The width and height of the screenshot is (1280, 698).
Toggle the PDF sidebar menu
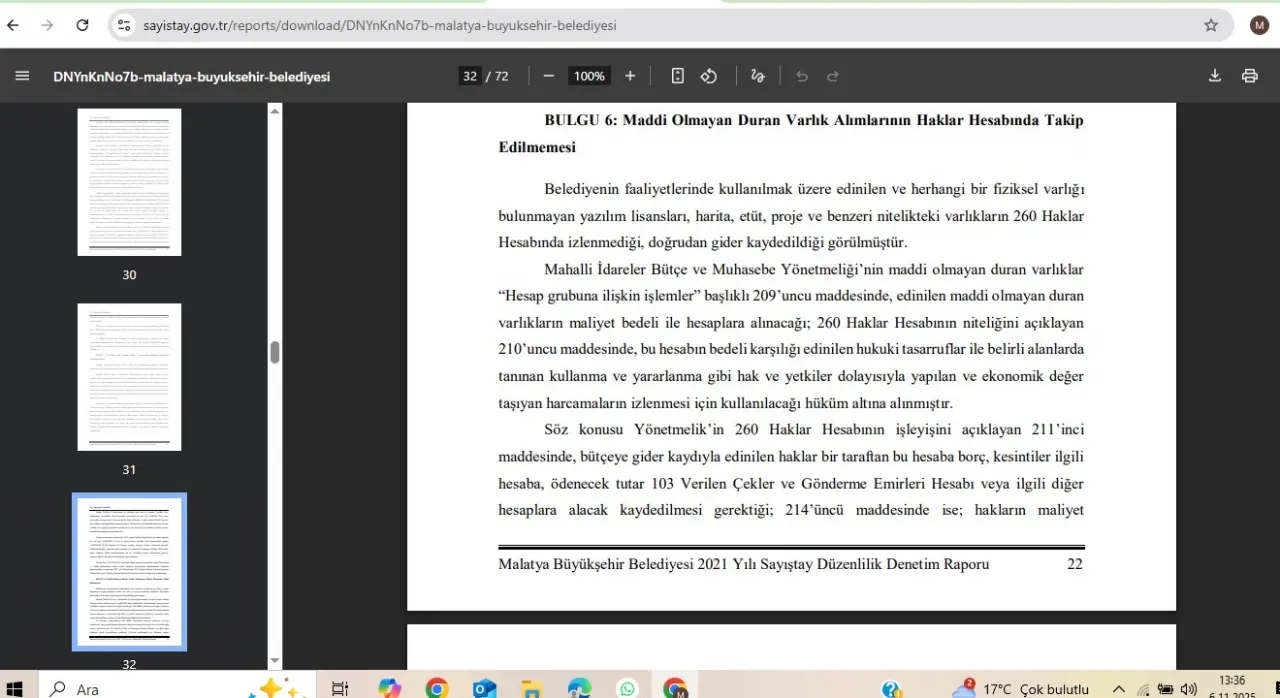tap(22, 76)
